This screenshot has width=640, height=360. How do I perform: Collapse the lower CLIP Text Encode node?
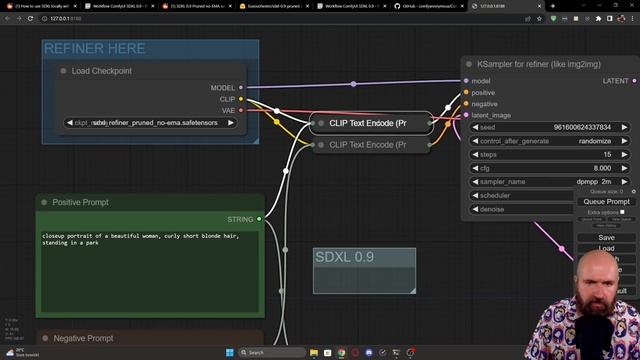pyautogui.click(x=321, y=145)
